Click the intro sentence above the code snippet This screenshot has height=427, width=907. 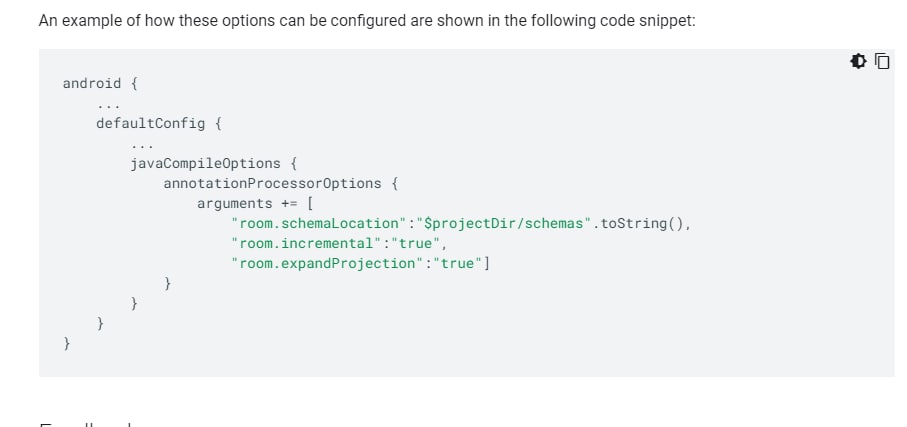point(367,21)
